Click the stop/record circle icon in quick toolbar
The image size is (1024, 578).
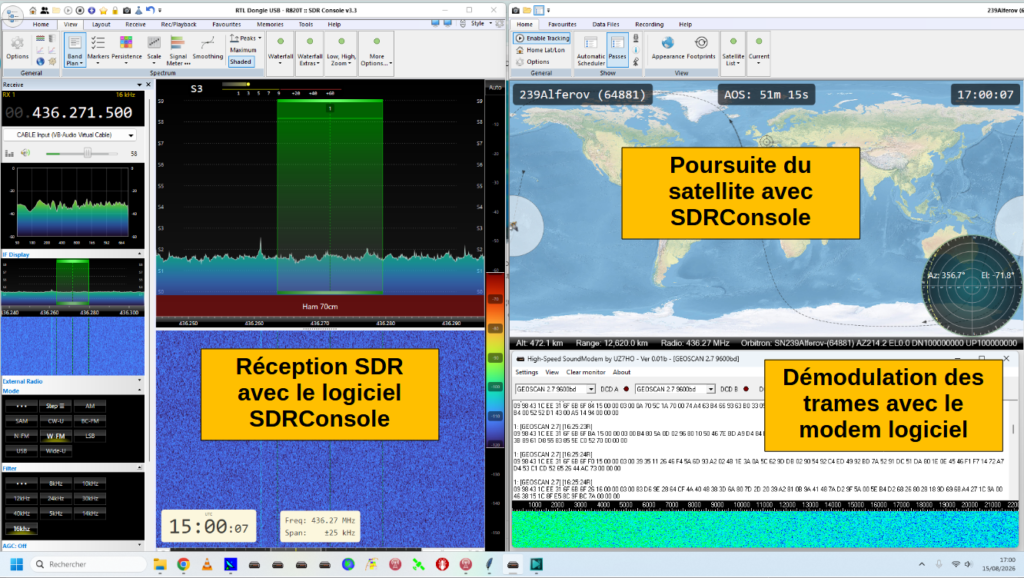click(80, 10)
